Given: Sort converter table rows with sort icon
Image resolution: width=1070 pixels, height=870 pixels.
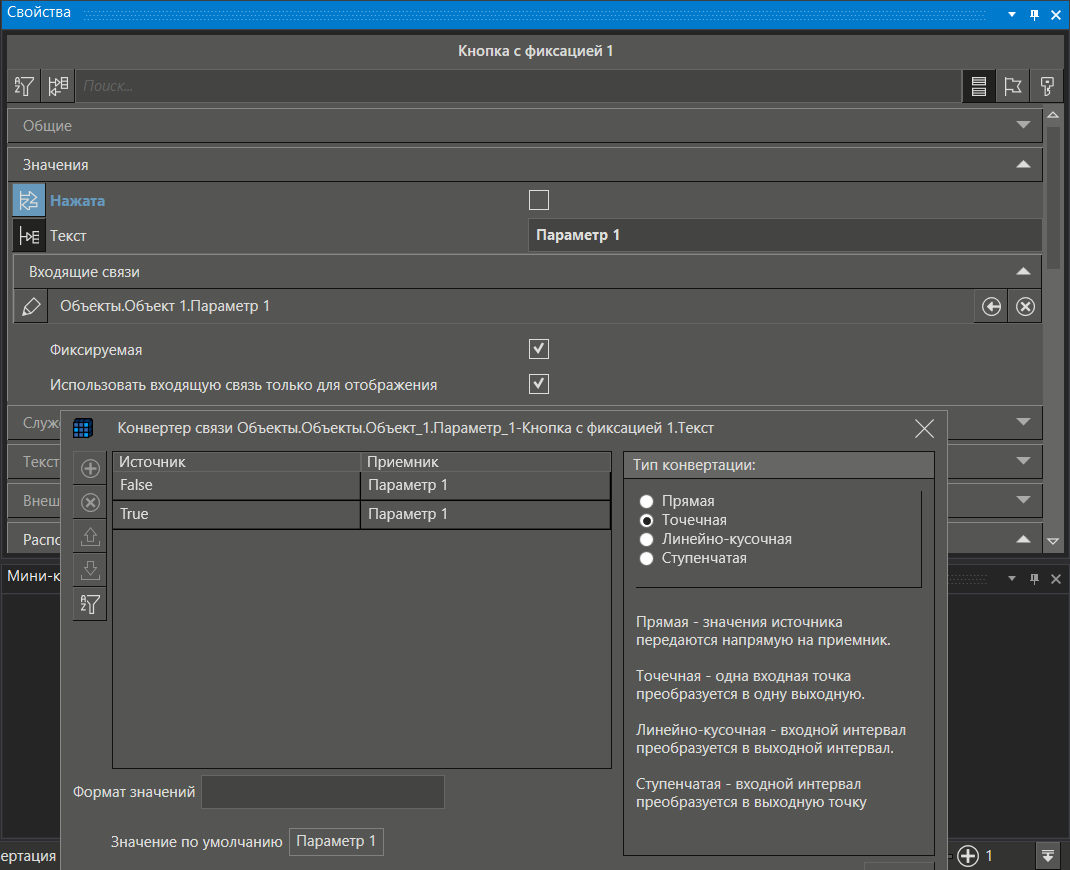Looking at the screenshot, I should pos(90,604).
